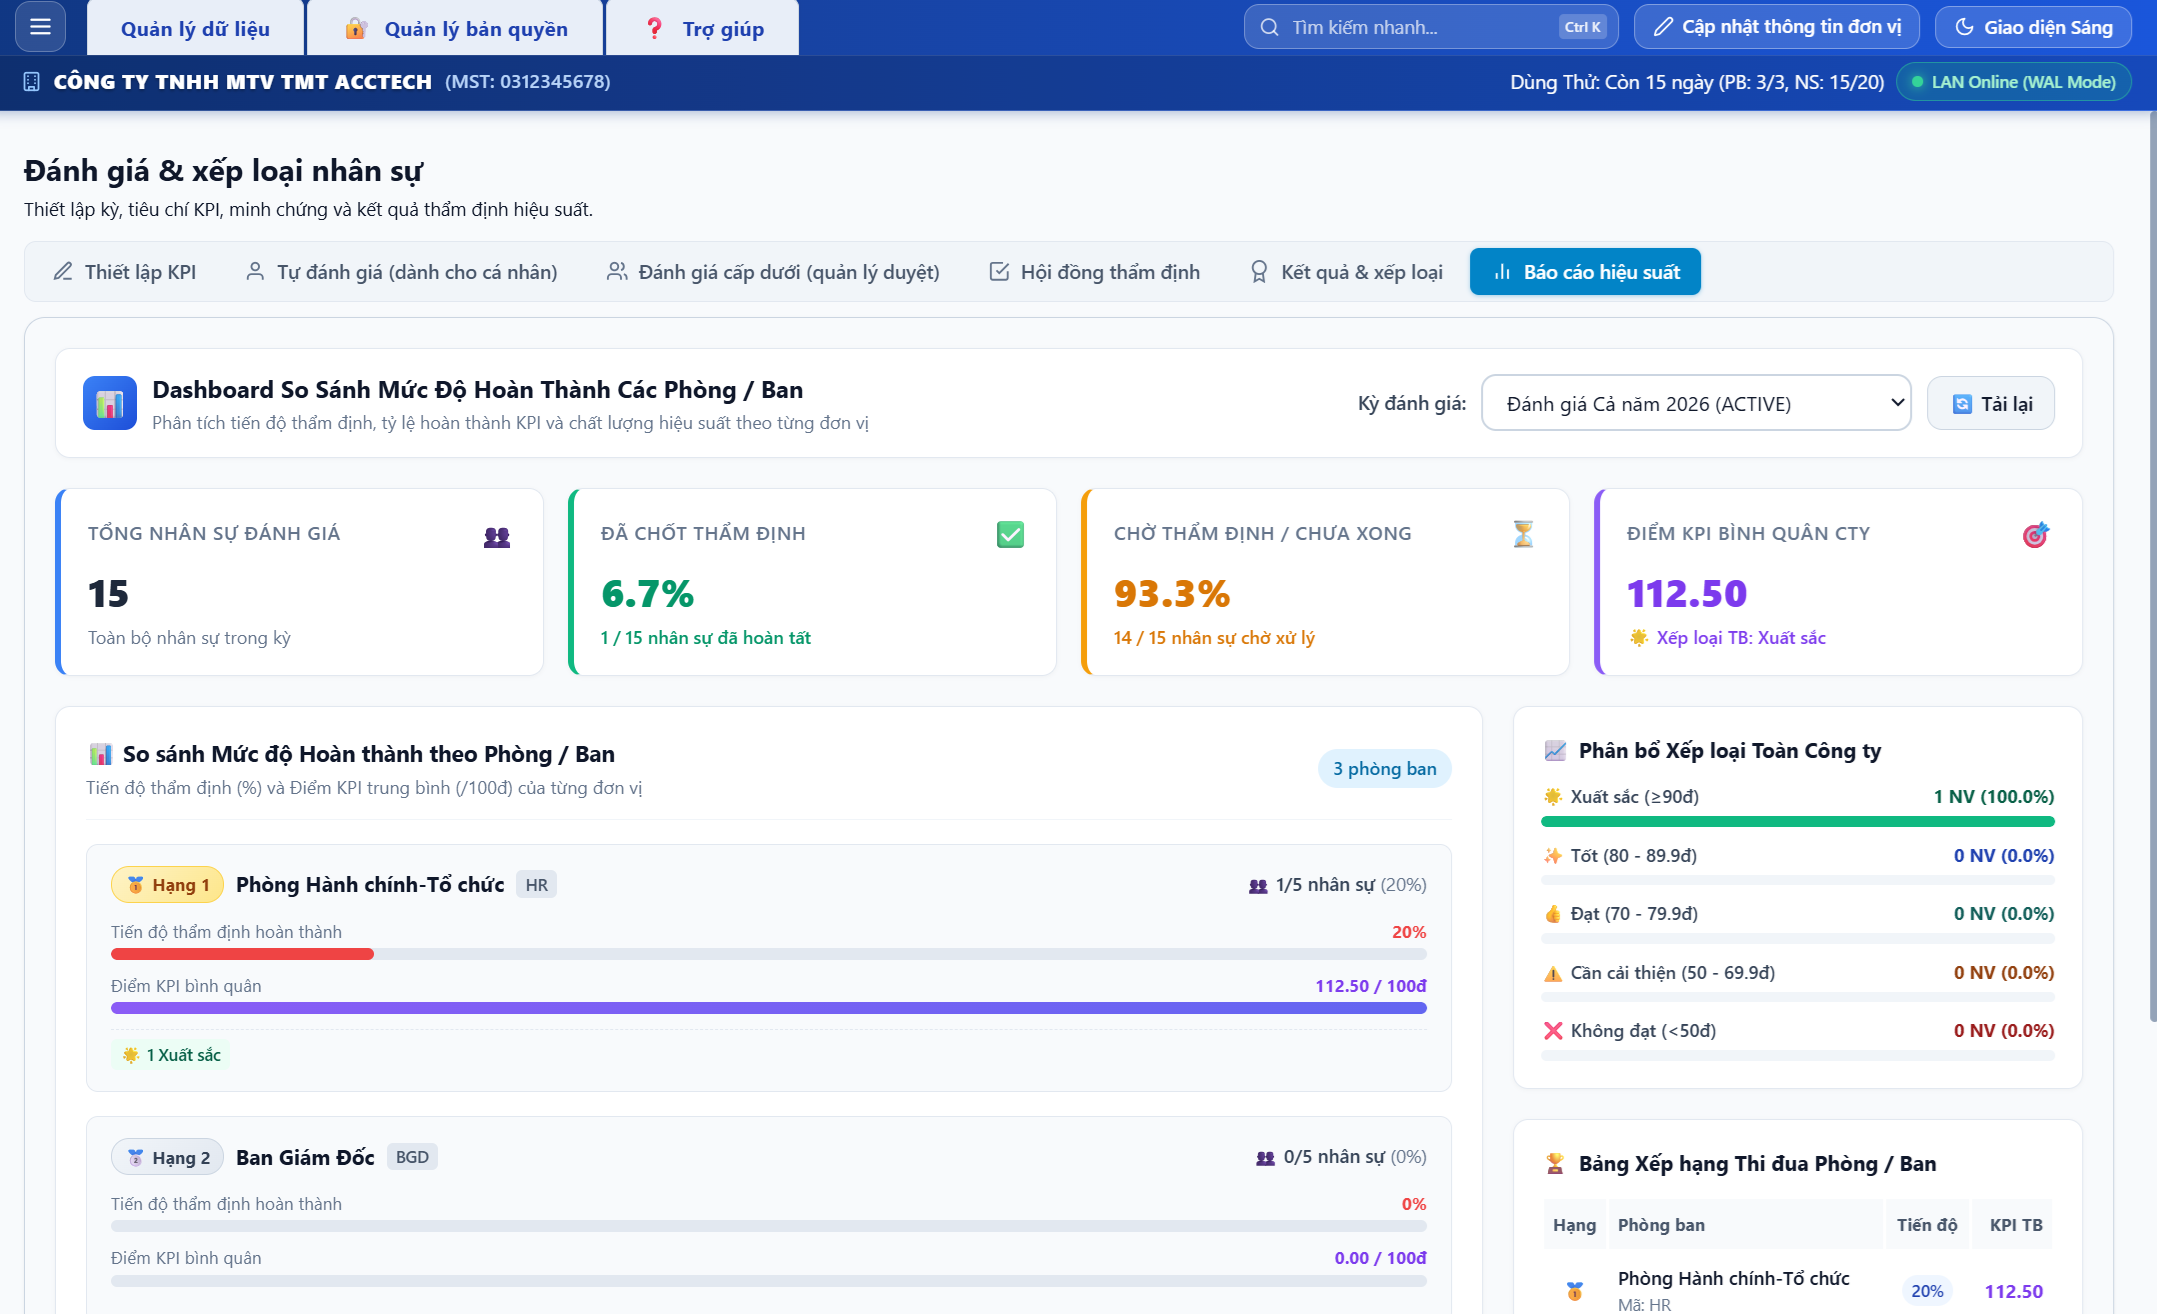The width and height of the screenshot is (2157, 1314).
Task: Click the lock icon beside Quản lý bản quyền
Action: (356, 28)
